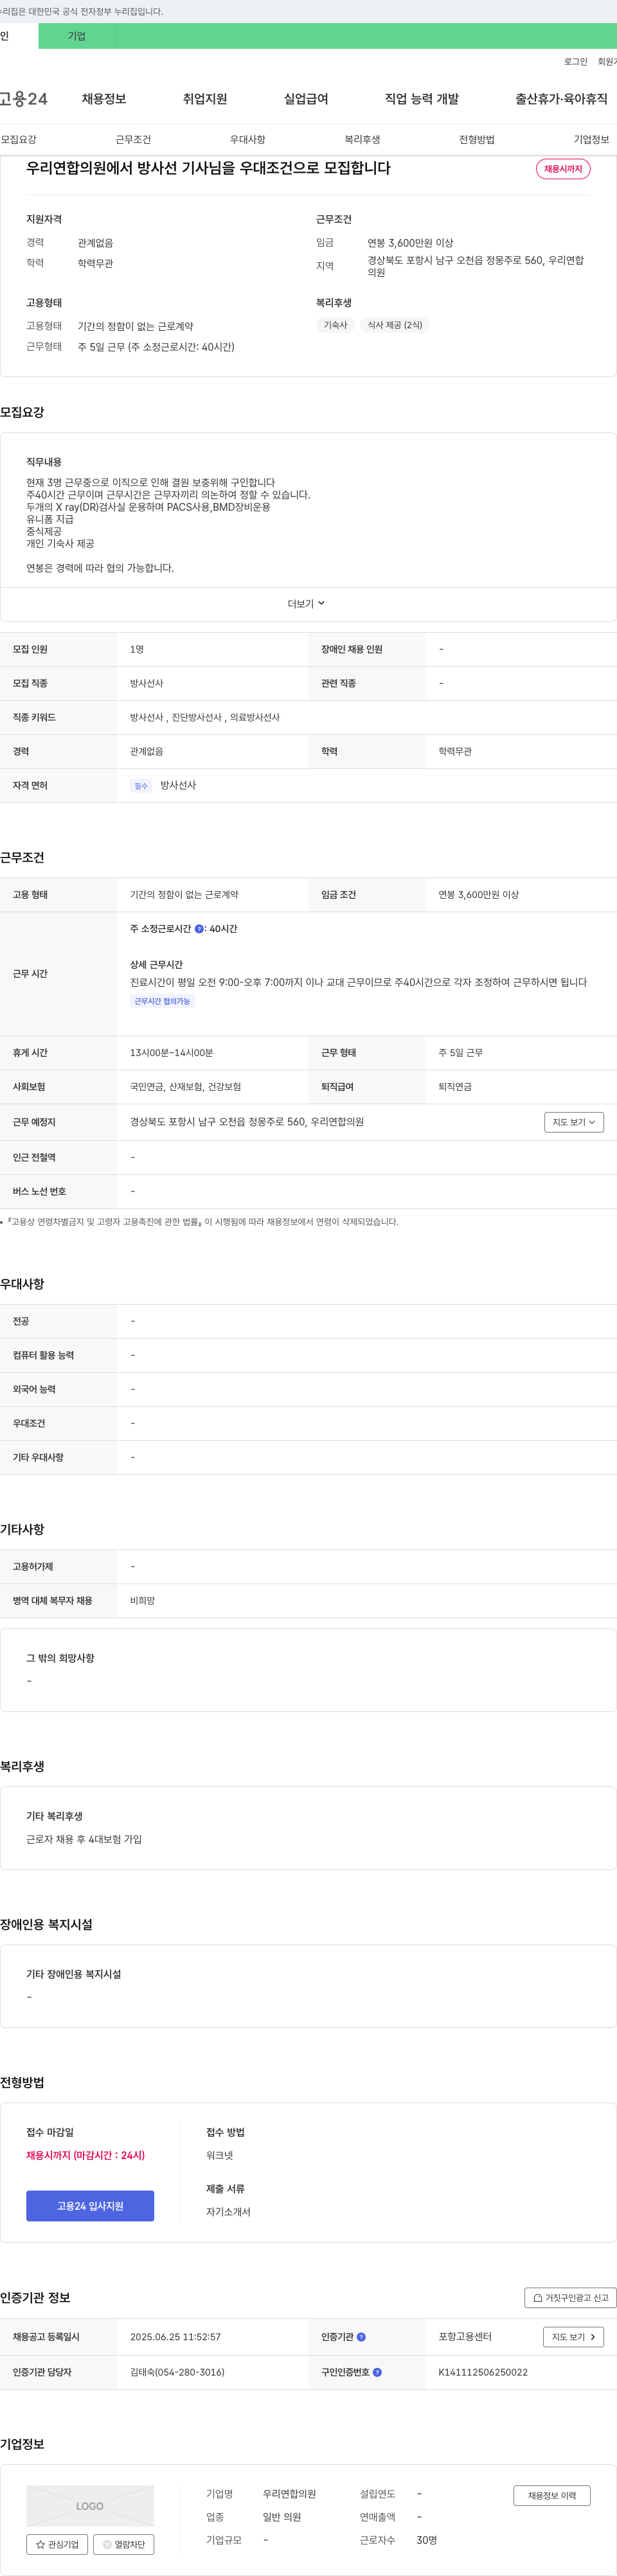This screenshot has width=617, height=2576.
Task: Jump to 근무조건 section tab
Action: (133, 139)
